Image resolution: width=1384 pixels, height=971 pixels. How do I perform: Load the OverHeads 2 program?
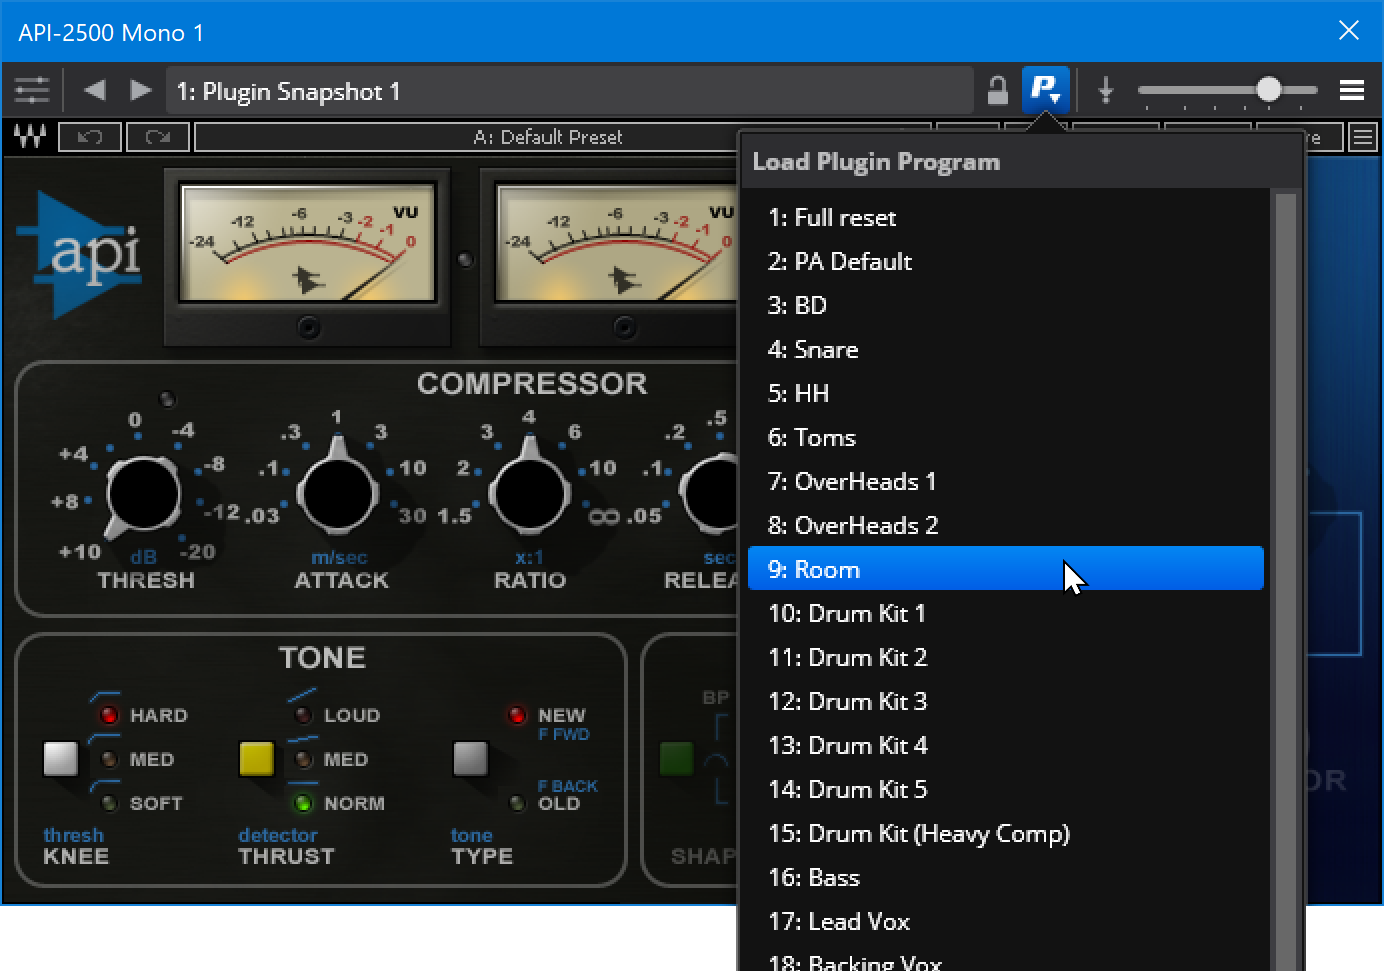[x=1006, y=525]
